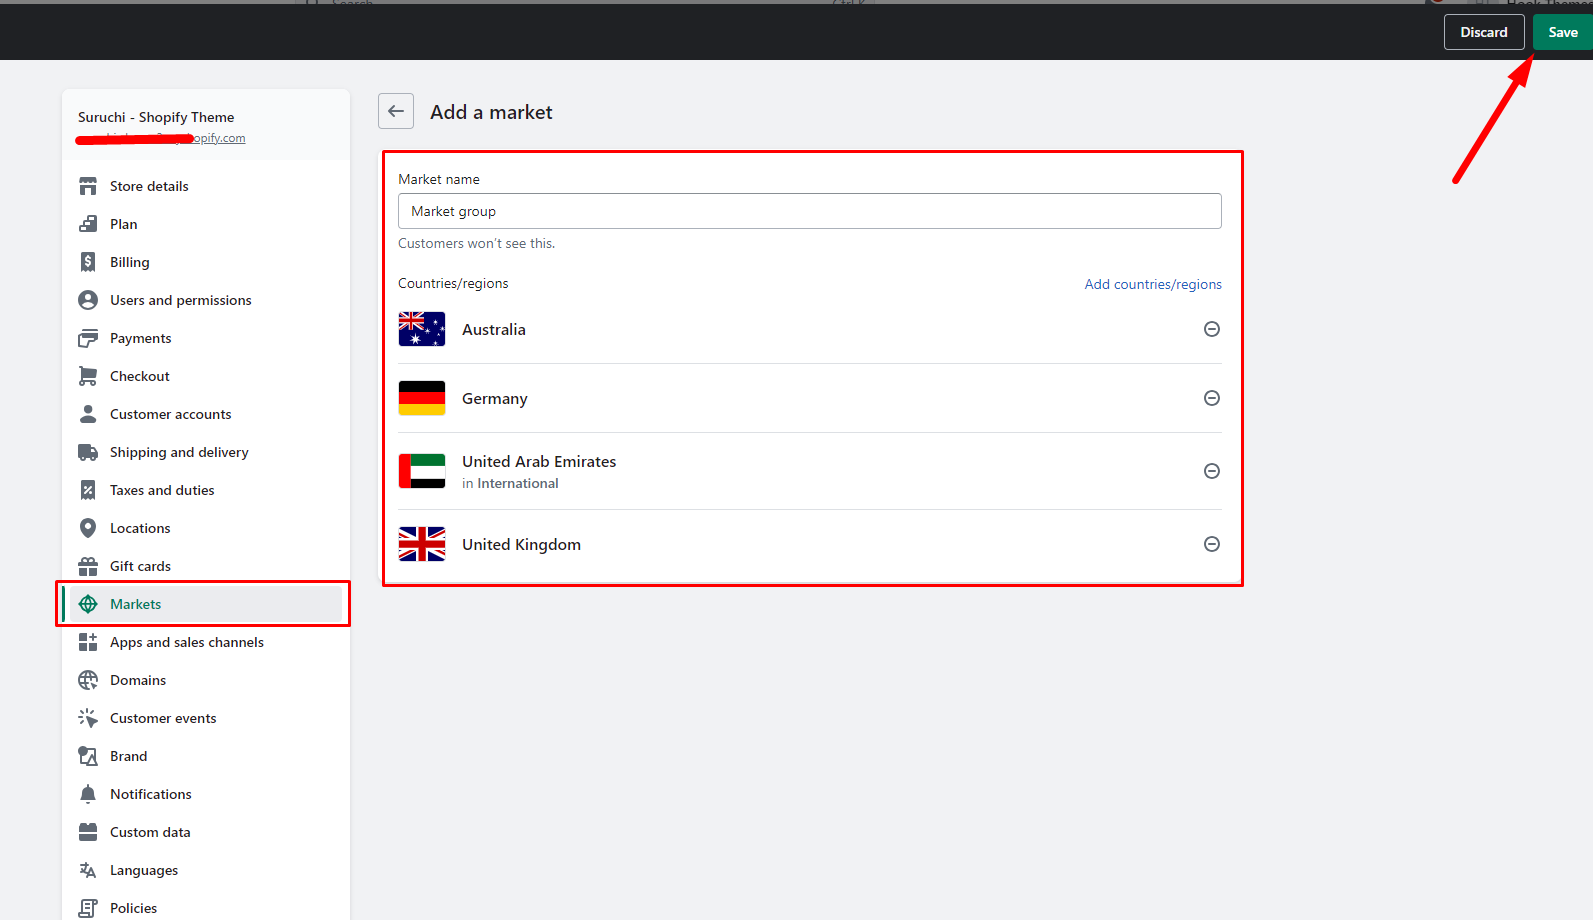Click the back arrow beside Add a market
Image resolution: width=1593 pixels, height=920 pixels.
(396, 111)
